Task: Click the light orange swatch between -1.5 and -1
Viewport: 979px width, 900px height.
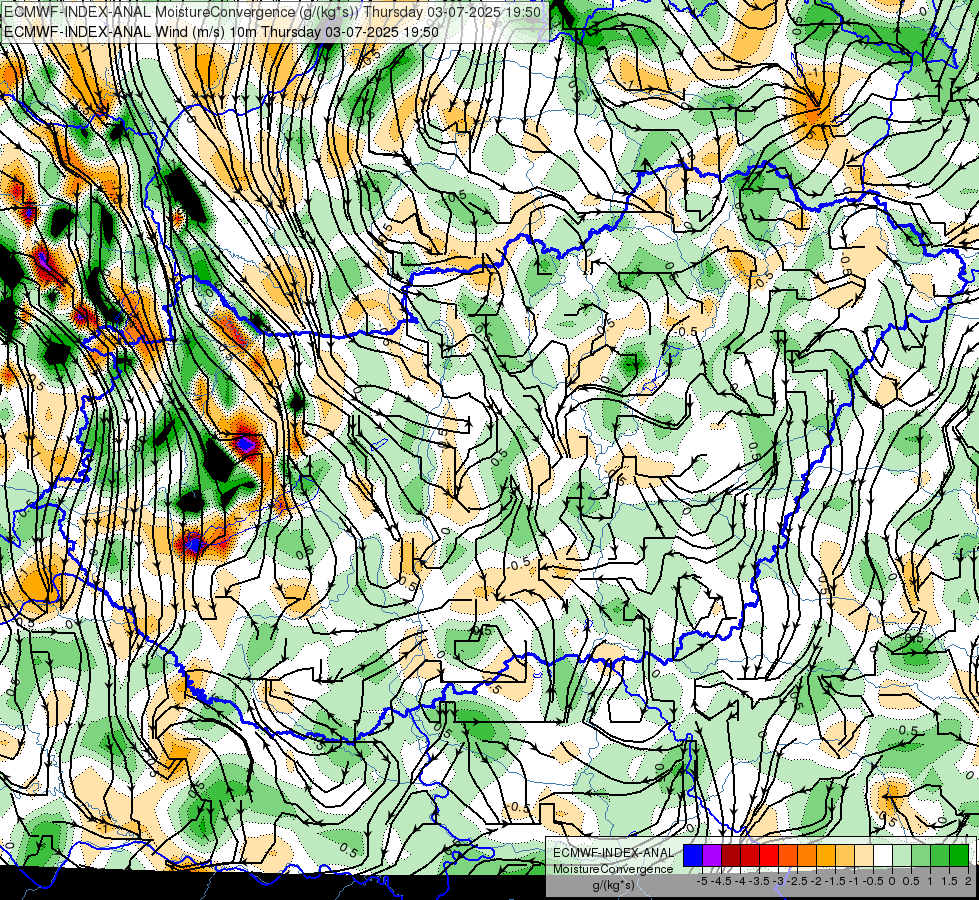Action: (x=845, y=856)
